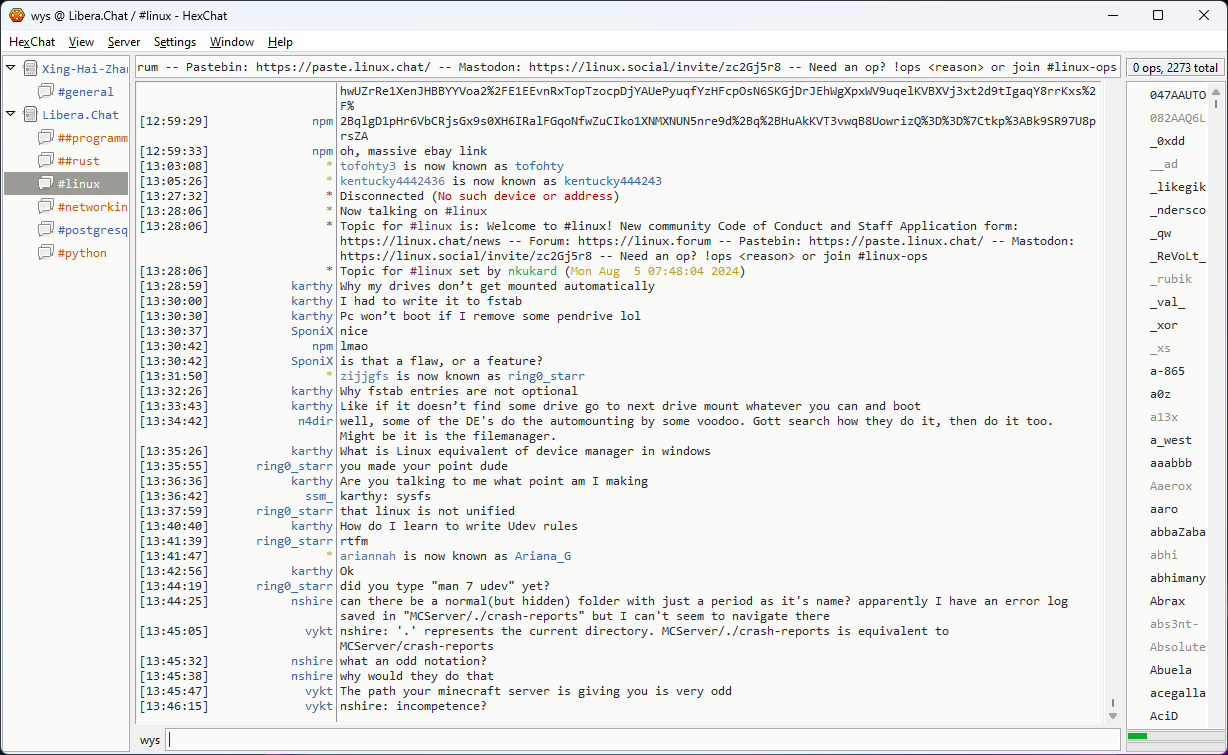Screen dimensions: 1228x755
Task: Click the HexChat app icon in title bar
Action: 16,15
